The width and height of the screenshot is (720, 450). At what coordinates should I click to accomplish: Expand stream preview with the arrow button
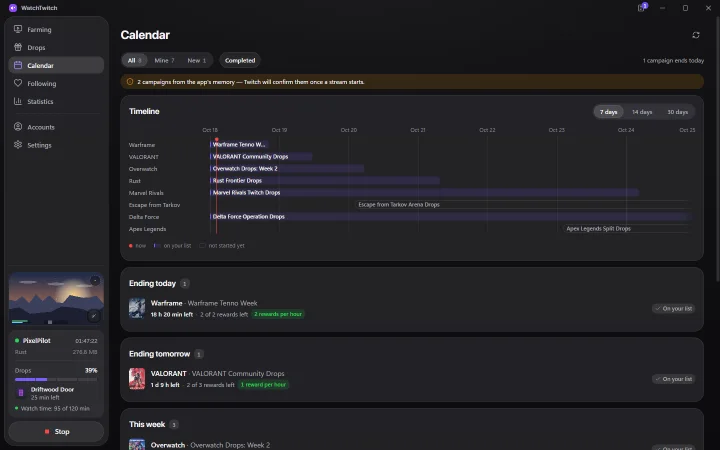[94, 315]
